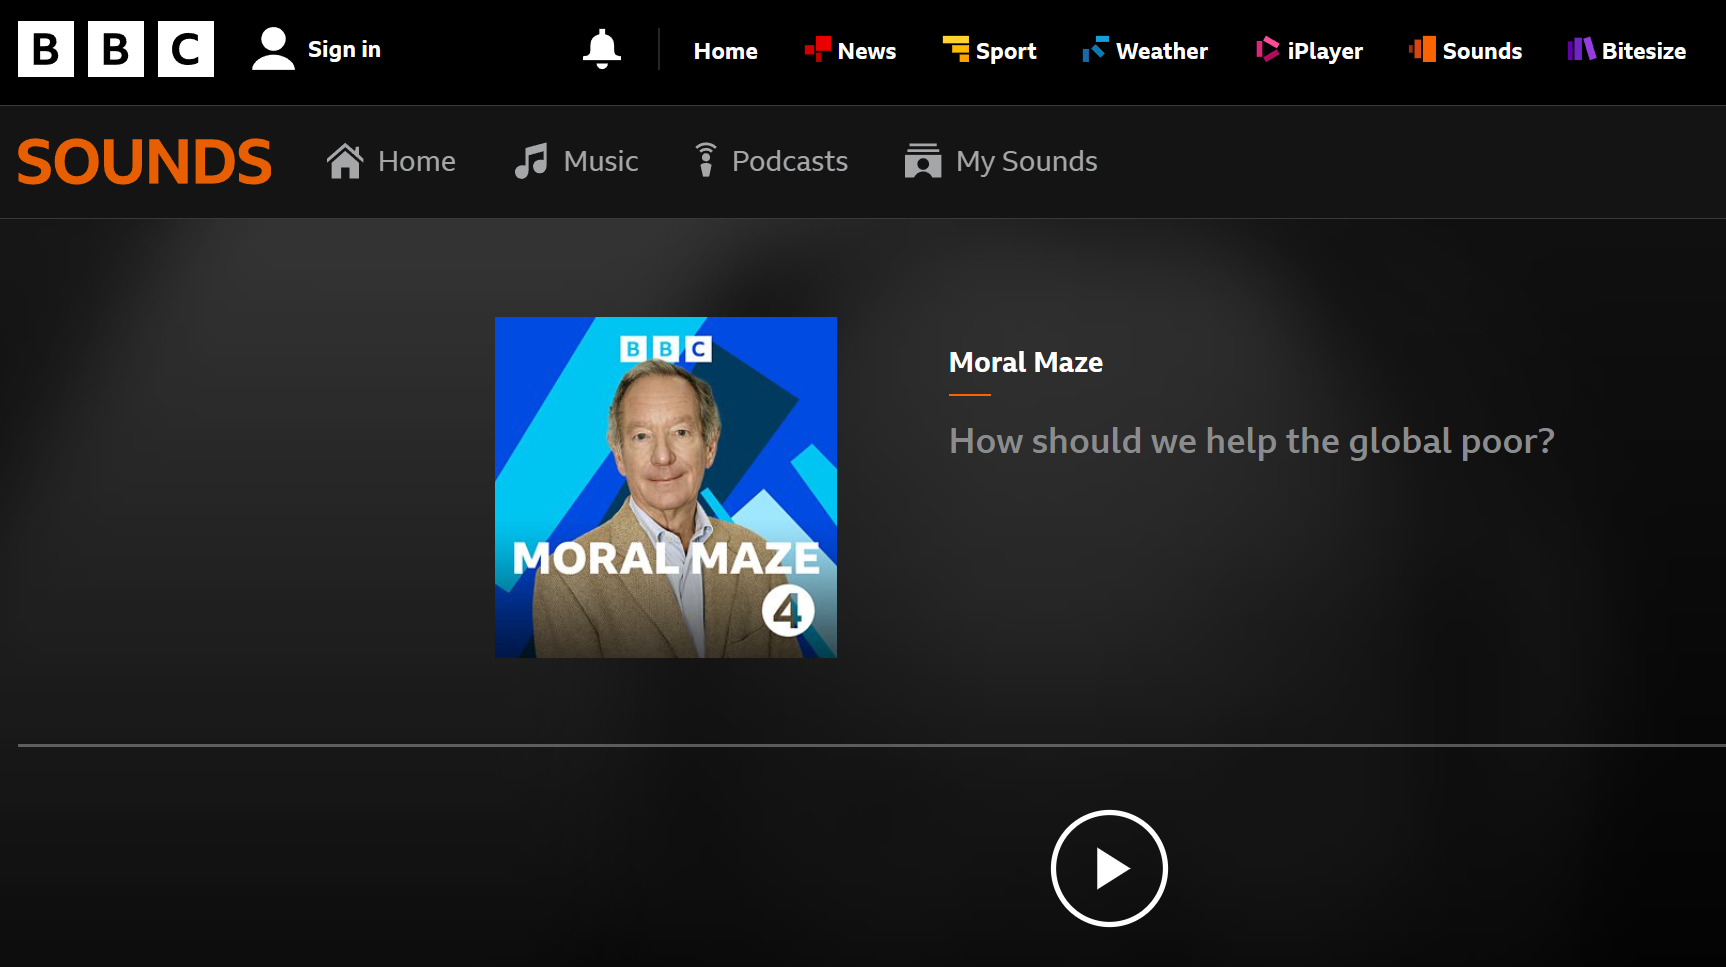The width and height of the screenshot is (1726, 967).
Task: Click the My Sounds collection icon
Action: [x=923, y=161]
